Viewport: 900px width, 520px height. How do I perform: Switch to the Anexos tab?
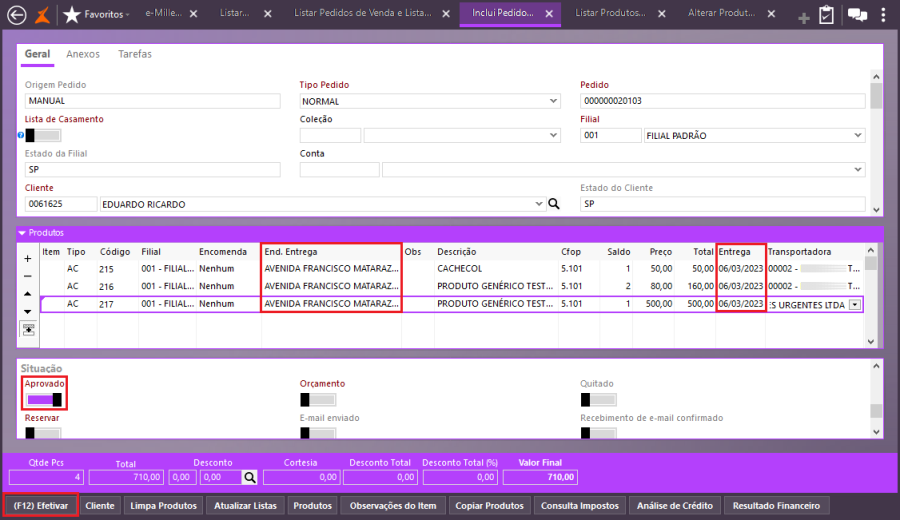[83, 54]
